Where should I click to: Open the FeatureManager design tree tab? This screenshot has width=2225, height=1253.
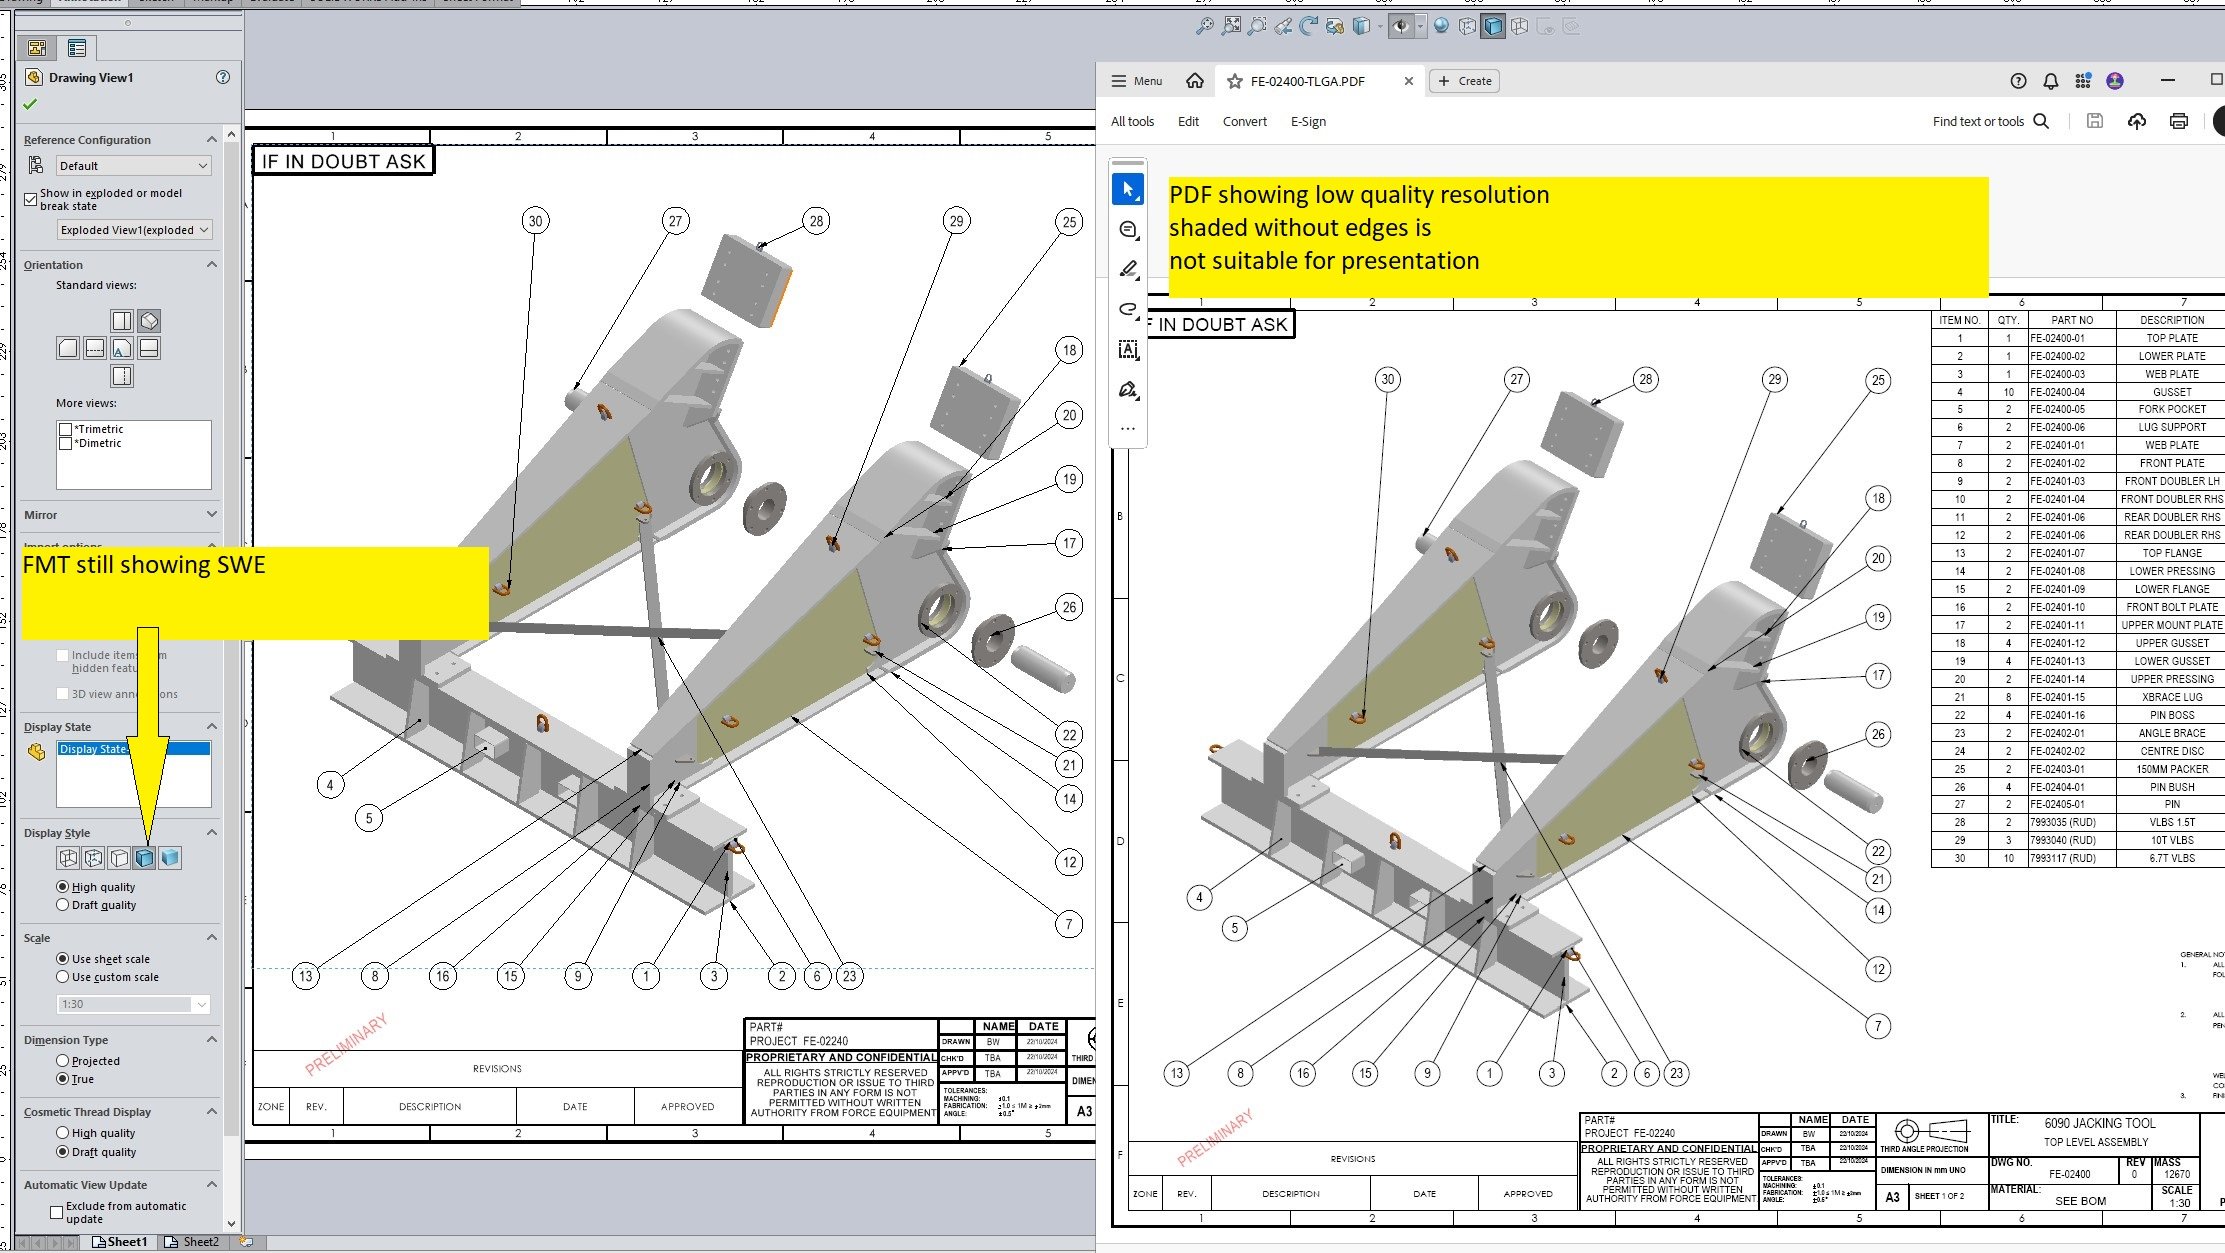37,48
